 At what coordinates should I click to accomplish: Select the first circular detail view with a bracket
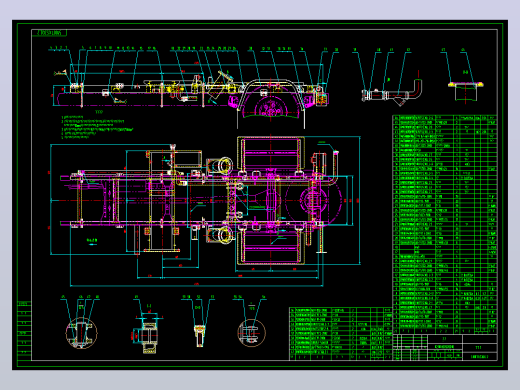point(81,333)
